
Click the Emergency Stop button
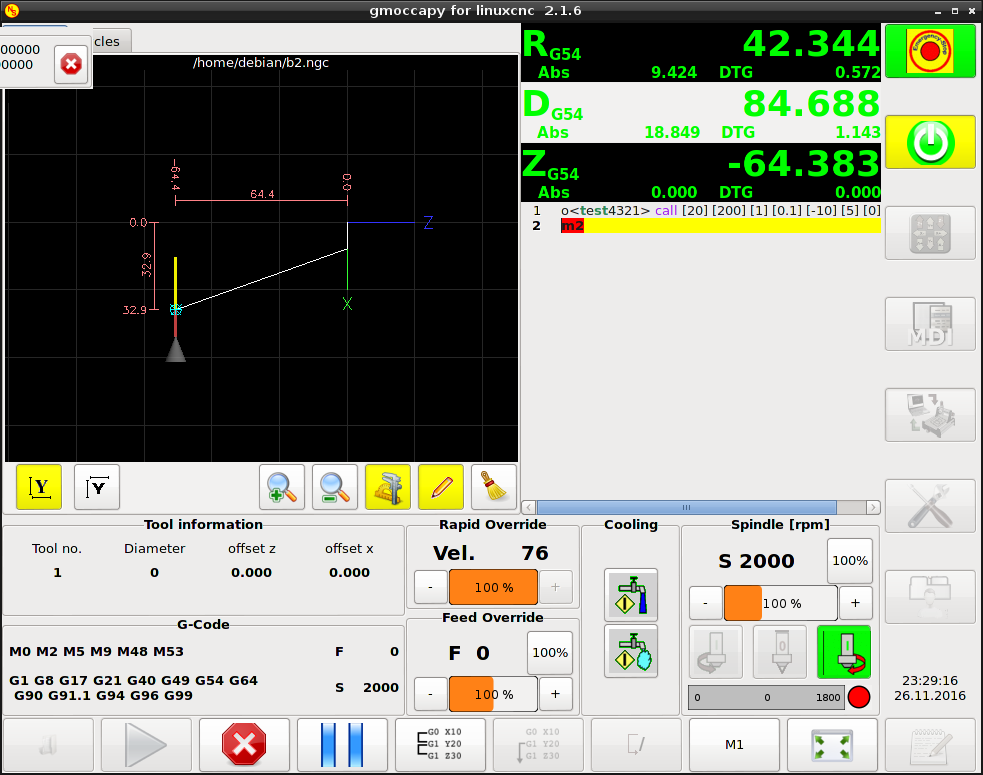coord(930,51)
